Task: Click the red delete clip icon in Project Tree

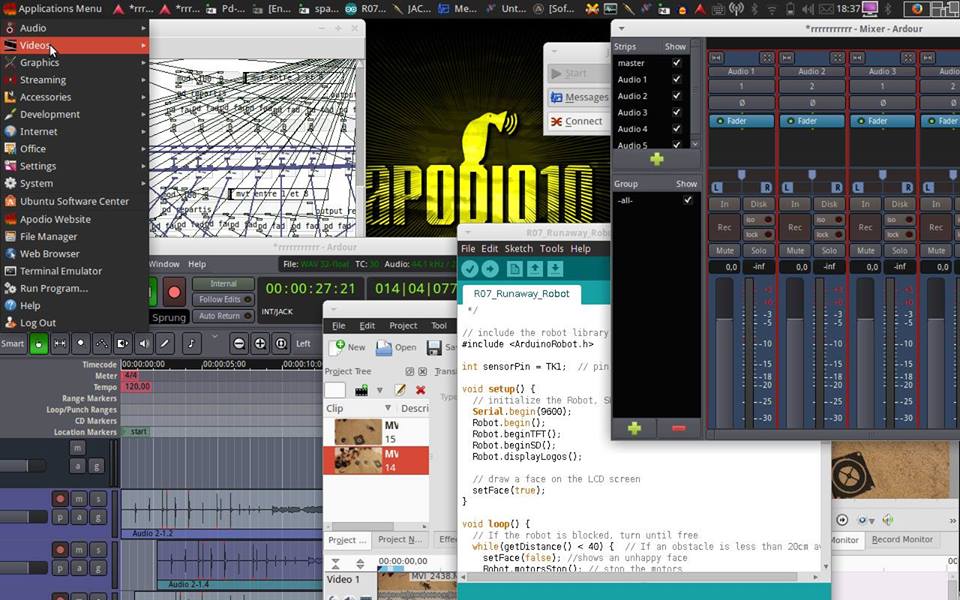Action: 420,390
